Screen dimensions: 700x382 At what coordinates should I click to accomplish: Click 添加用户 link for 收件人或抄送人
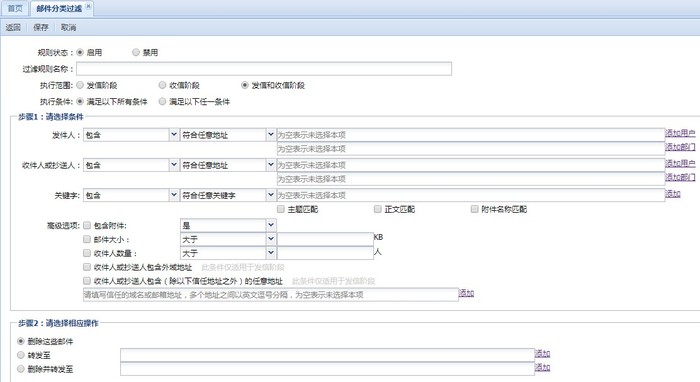coord(680,163)
